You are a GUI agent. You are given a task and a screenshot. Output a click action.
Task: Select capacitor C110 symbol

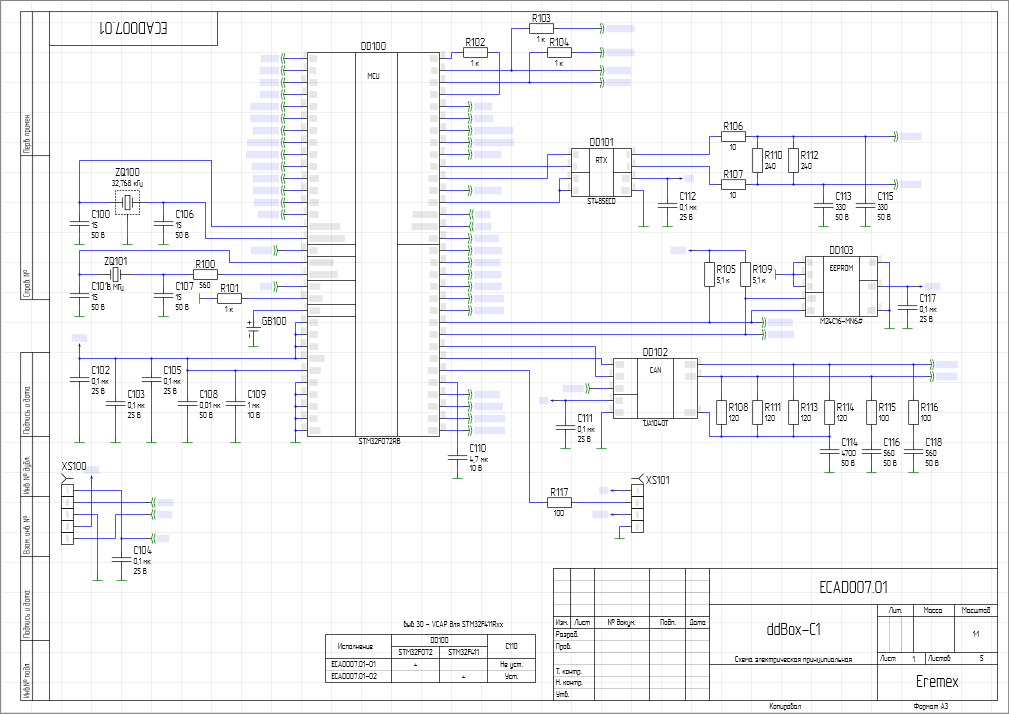[x=456, y=458]
